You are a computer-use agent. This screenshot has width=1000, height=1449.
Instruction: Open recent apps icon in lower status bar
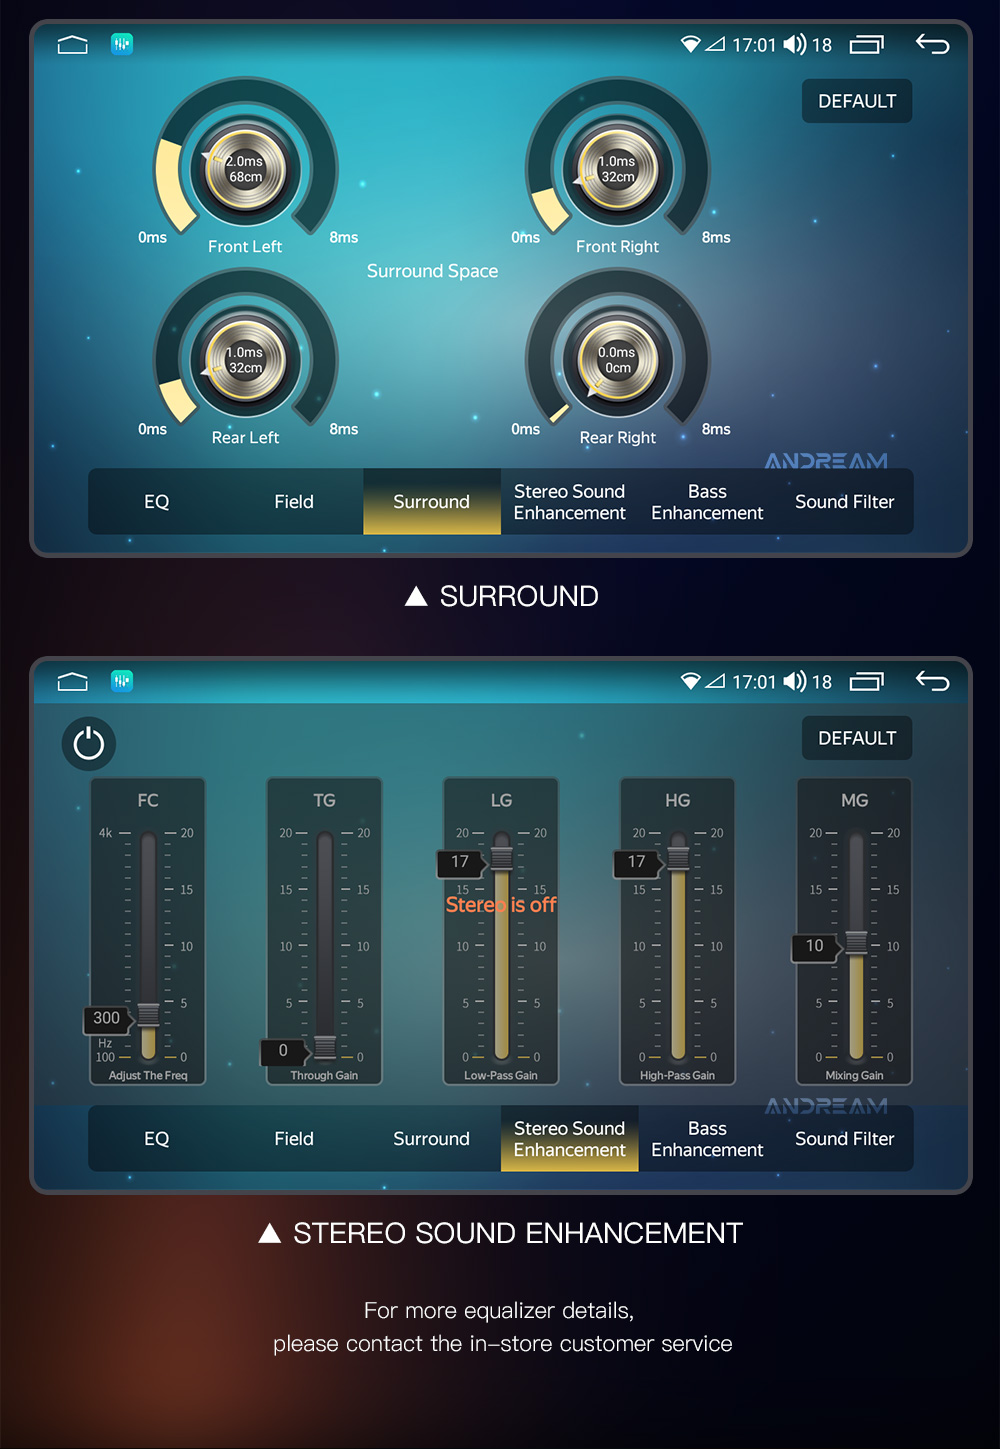click(867, 682)
